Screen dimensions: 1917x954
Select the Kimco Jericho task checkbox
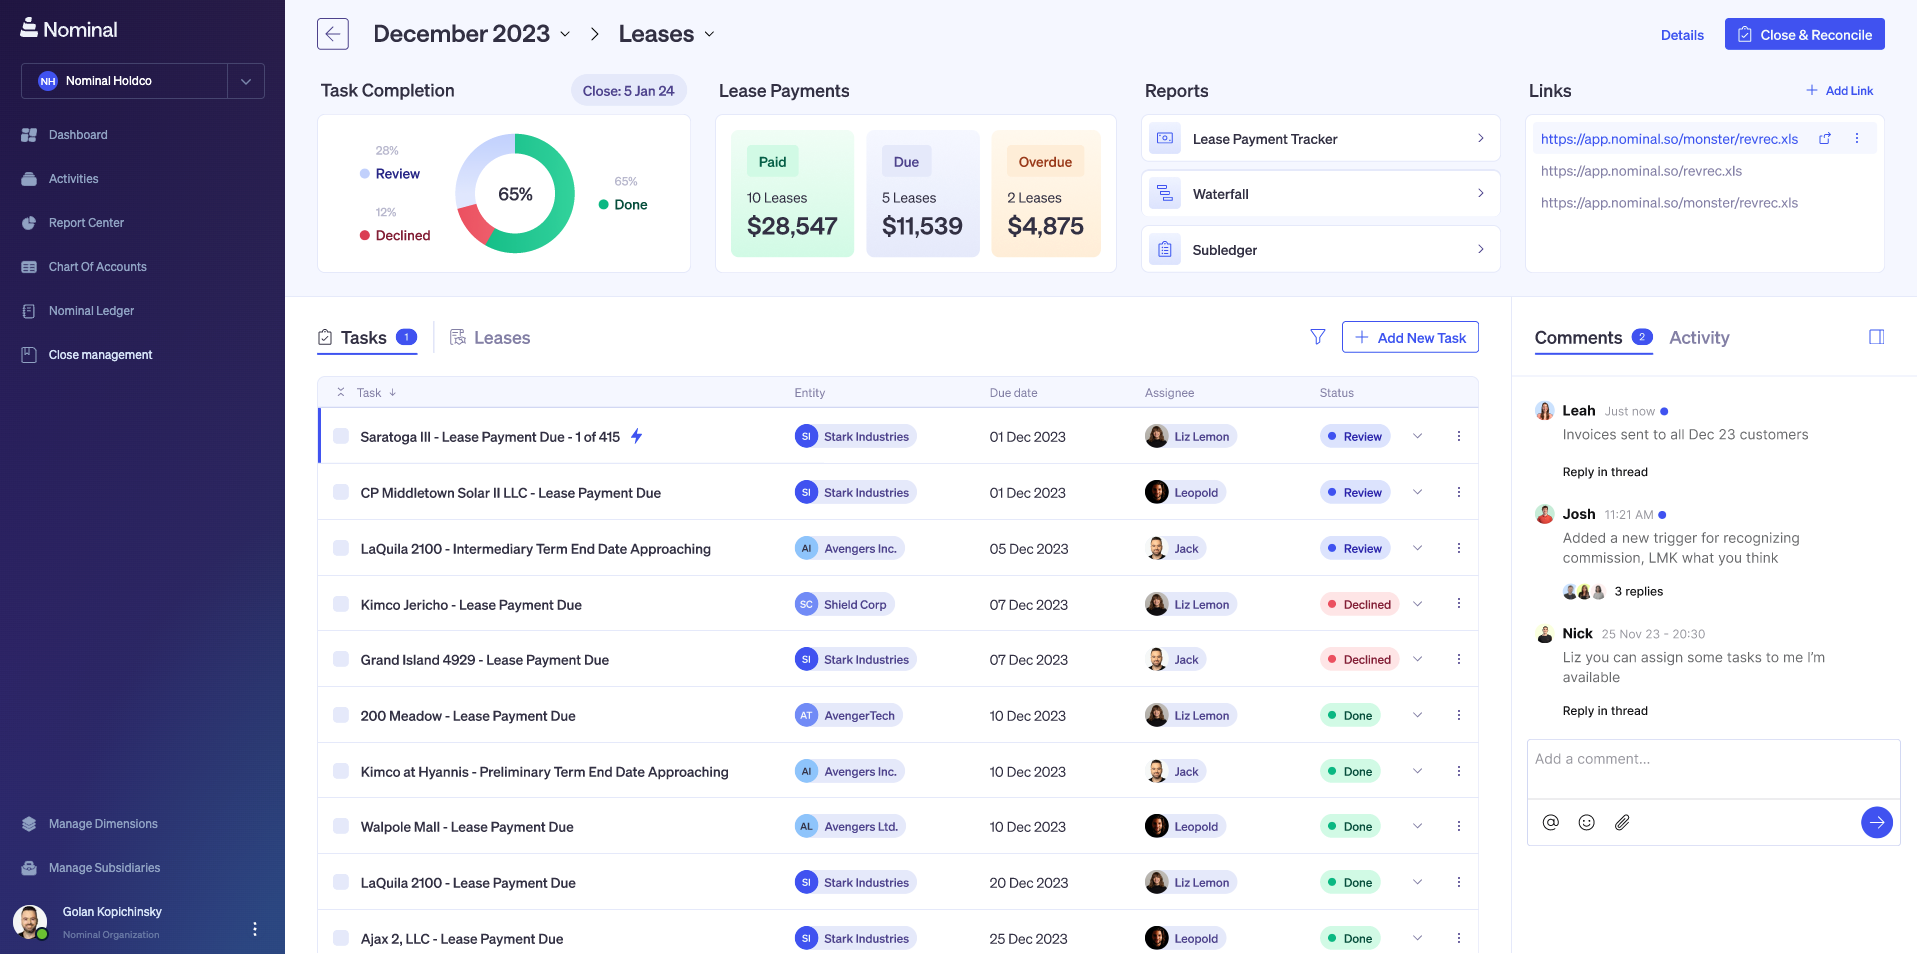[x=341, y=604]
